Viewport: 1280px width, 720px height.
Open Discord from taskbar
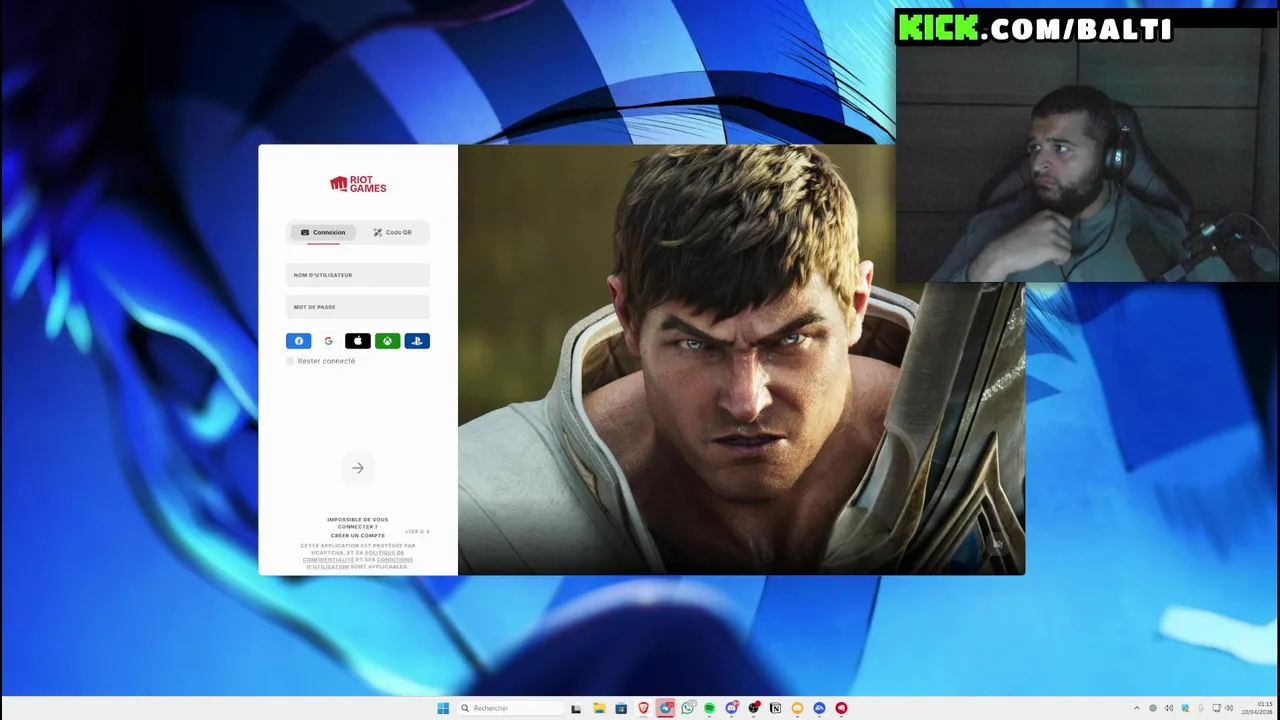[x=731, y=708]
